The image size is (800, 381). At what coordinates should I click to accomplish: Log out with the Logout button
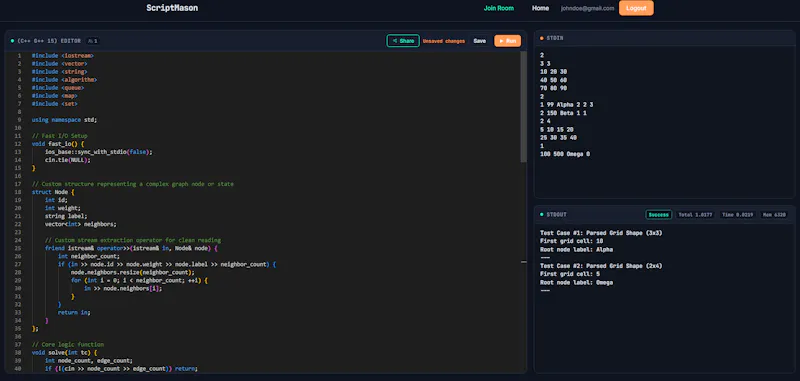pyautogui.click(x=636, y=8)
